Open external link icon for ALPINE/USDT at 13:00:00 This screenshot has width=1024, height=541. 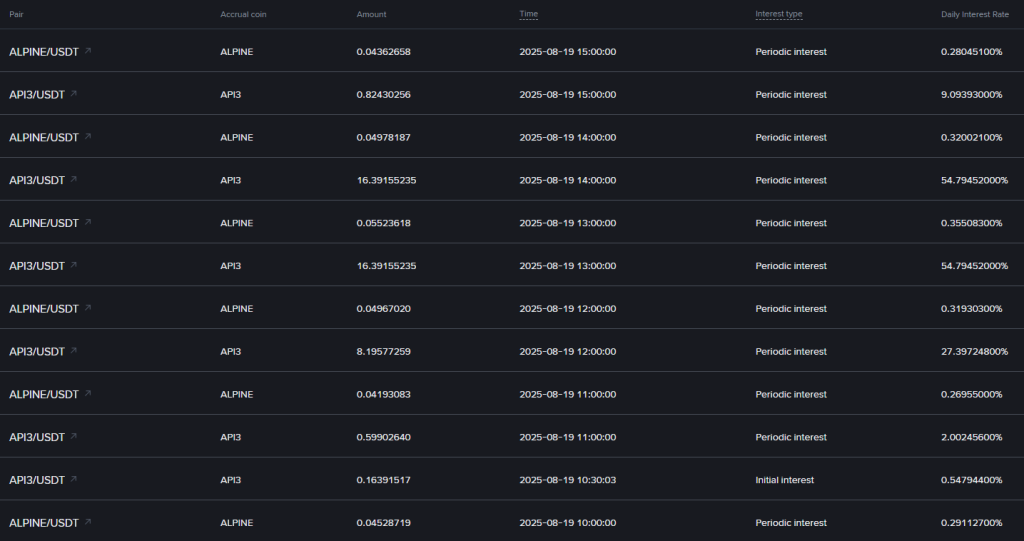click(x=88, y=221)
